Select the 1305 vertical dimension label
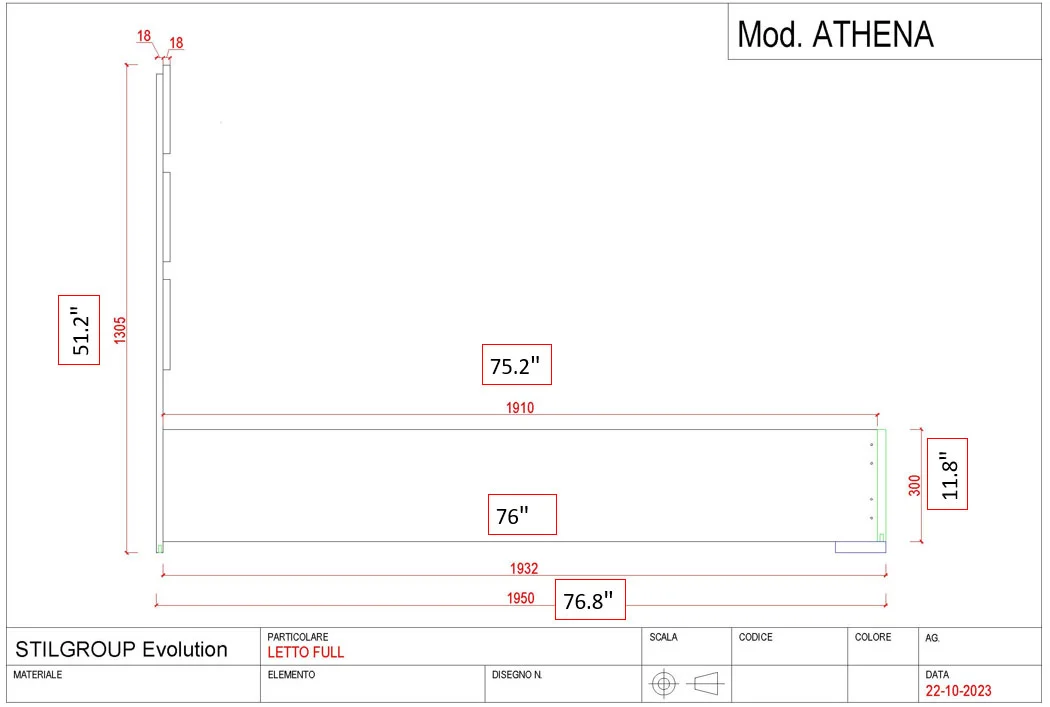The height and width of the screenshot is (707, 1050). [x=119, y=330]
